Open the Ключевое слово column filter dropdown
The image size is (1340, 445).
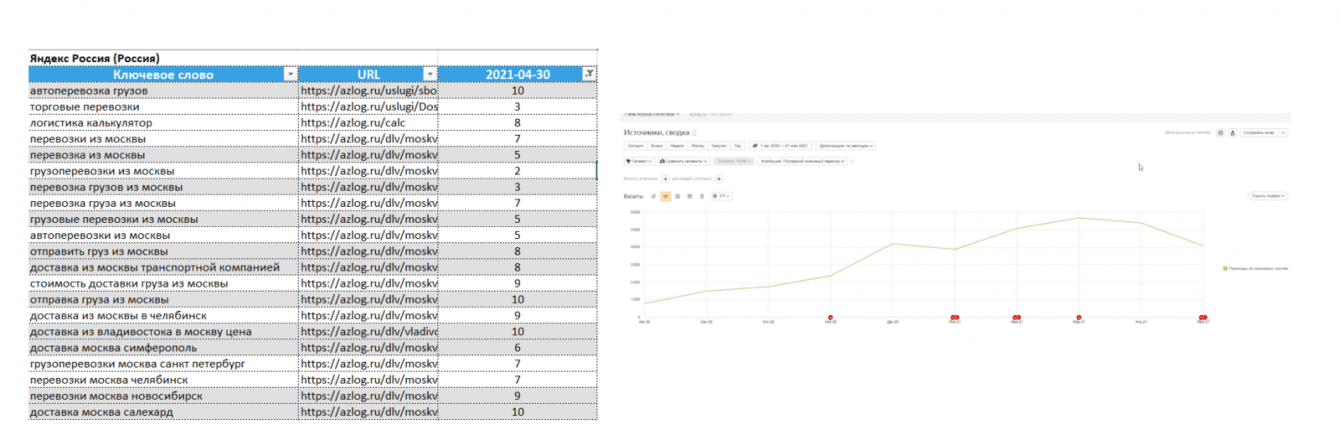coord(290,74)
